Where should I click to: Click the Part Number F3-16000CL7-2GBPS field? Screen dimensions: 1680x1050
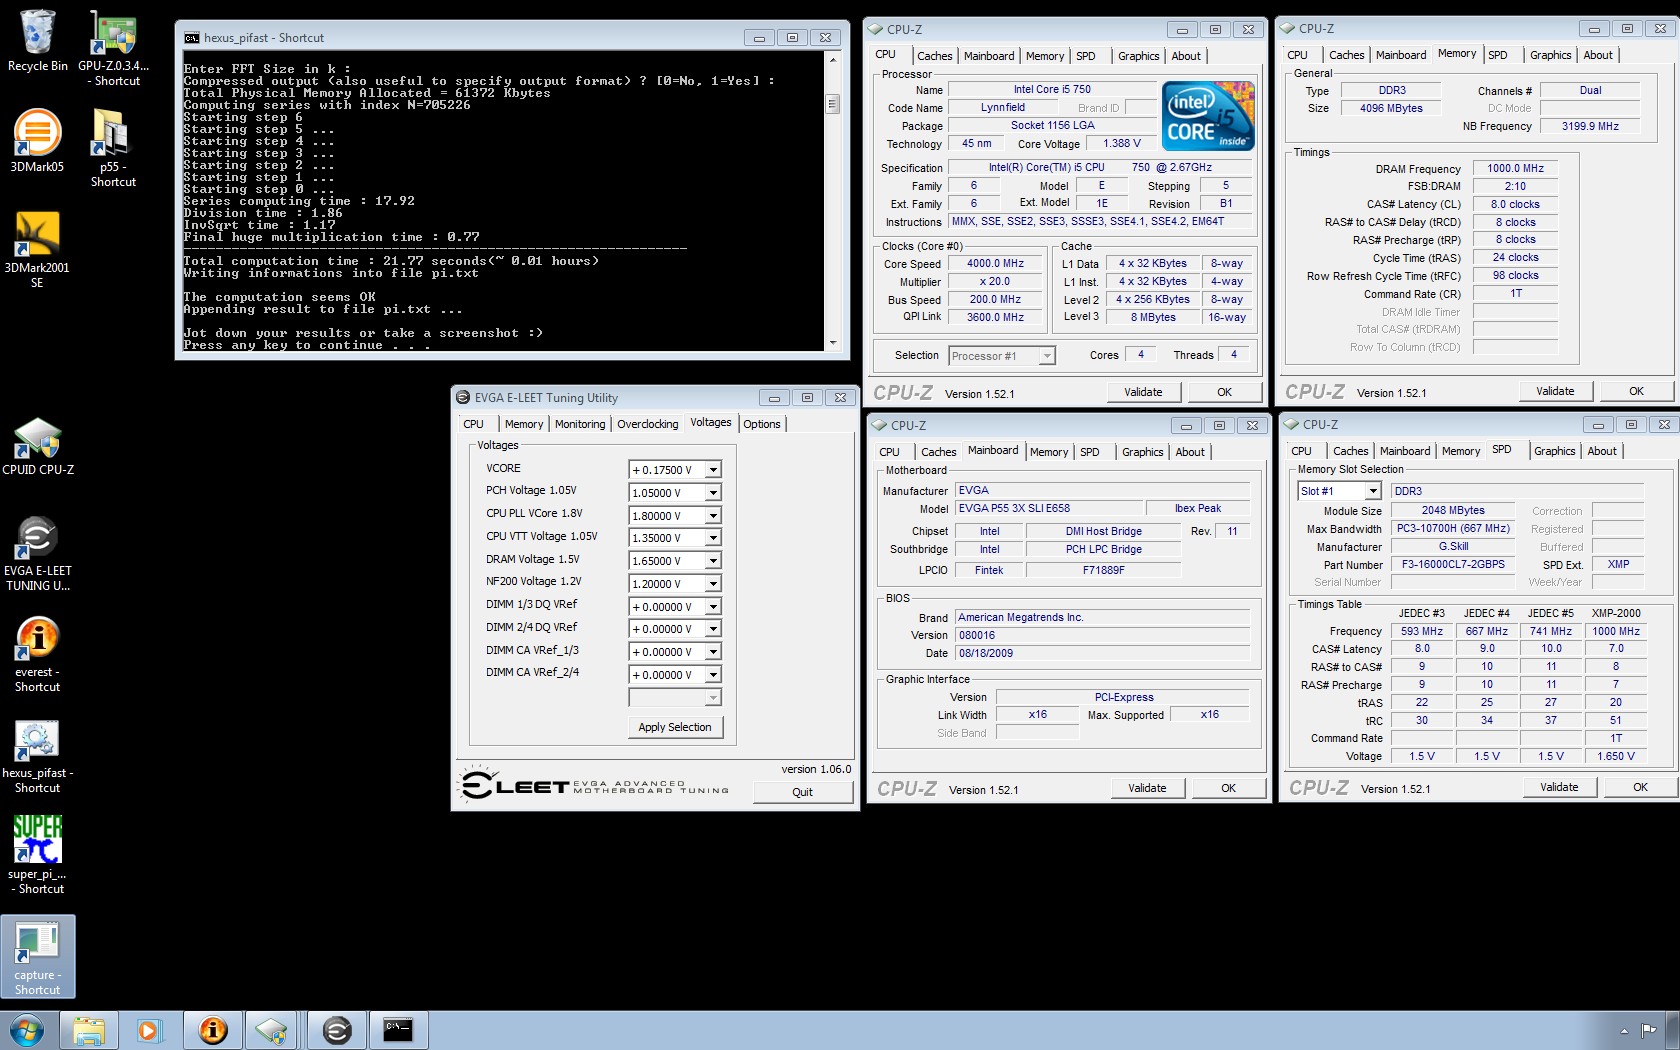pyautogui.click(x=1453, y=565)
